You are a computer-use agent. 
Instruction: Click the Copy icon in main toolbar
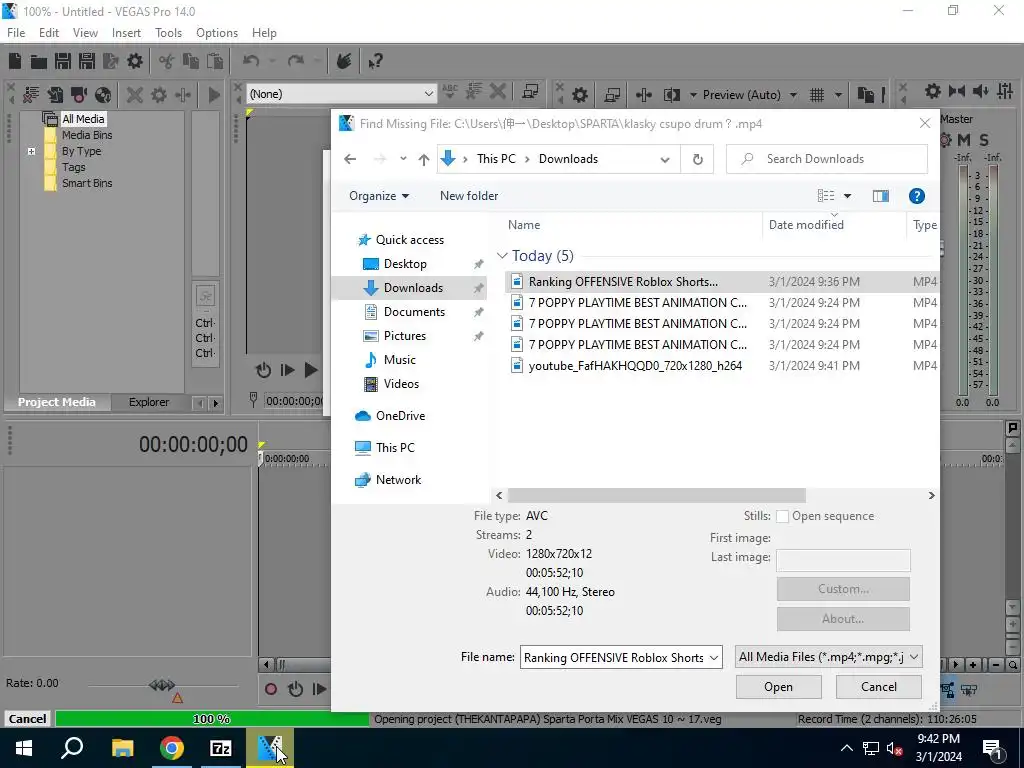191,61
